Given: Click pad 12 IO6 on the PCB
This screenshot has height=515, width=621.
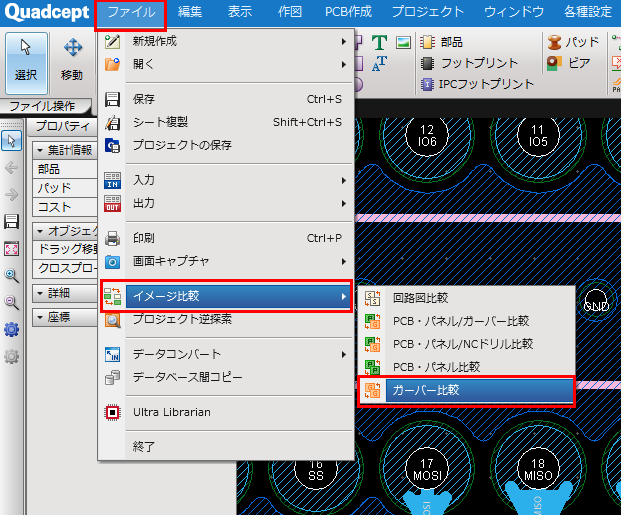Looking at the screenshot, I should [427, 135].
